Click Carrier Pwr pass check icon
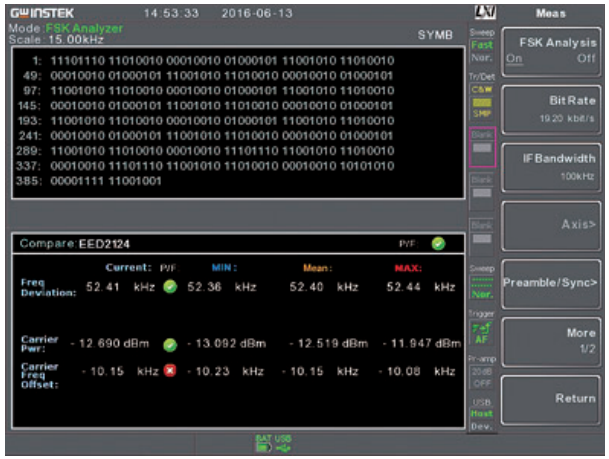Viewport: 609px width, 459px height. (x=170, y=344)
